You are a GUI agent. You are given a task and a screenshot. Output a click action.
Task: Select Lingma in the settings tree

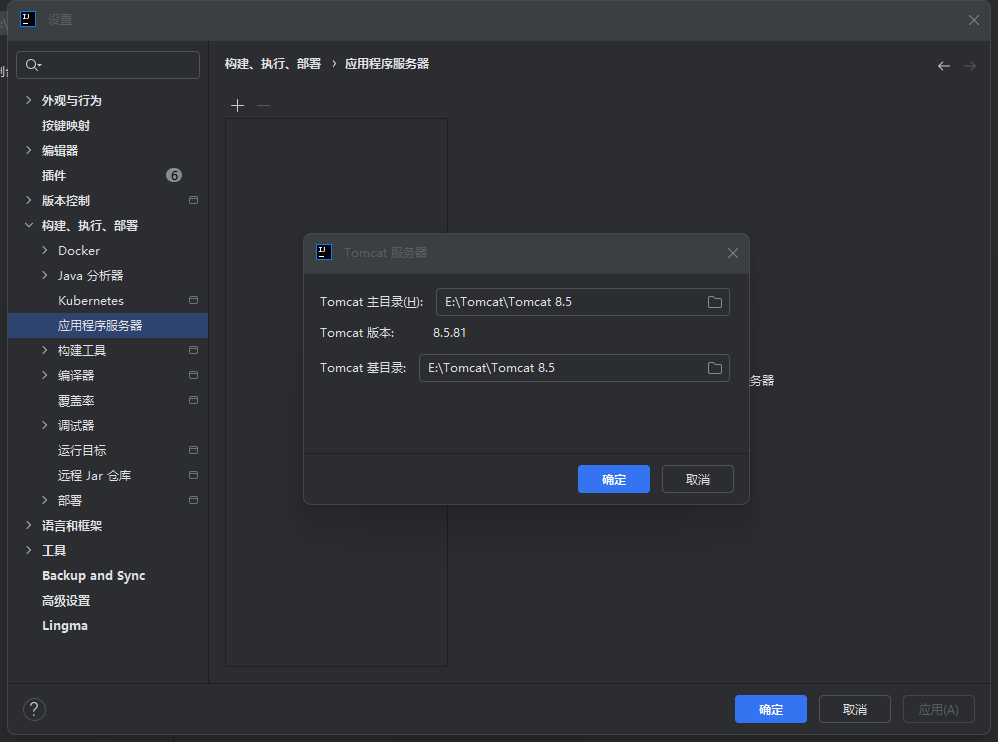[x=65, y=625]
